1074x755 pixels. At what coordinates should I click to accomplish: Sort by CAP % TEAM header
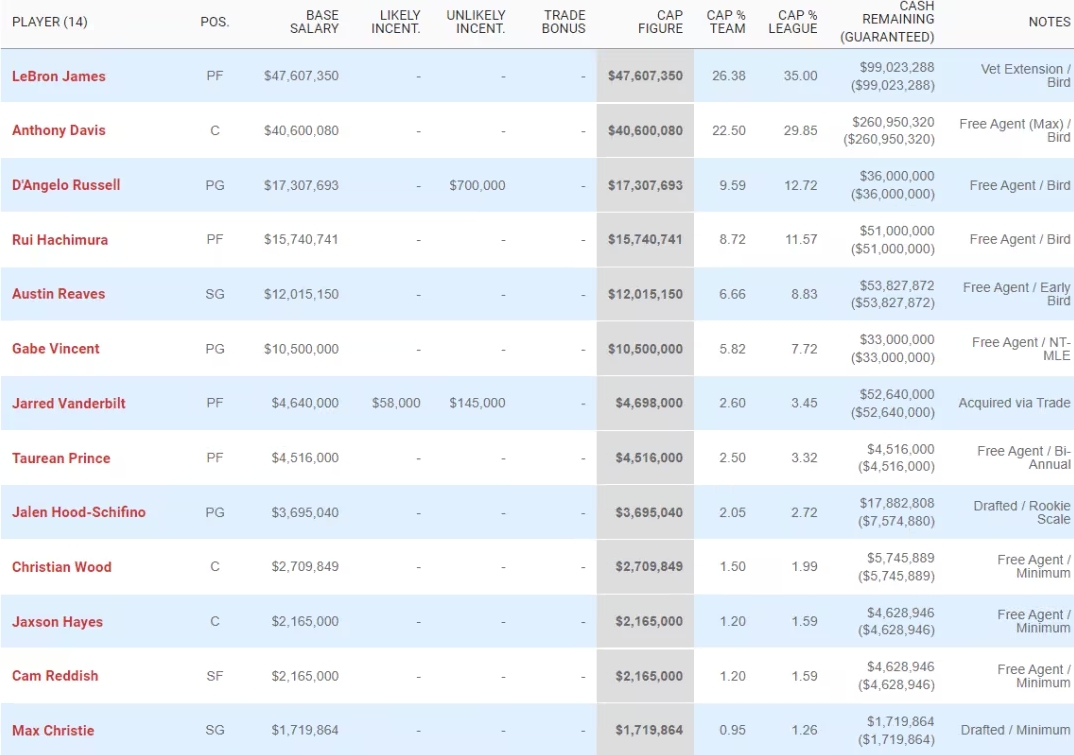pyautogui.click(x=726, y=22)
